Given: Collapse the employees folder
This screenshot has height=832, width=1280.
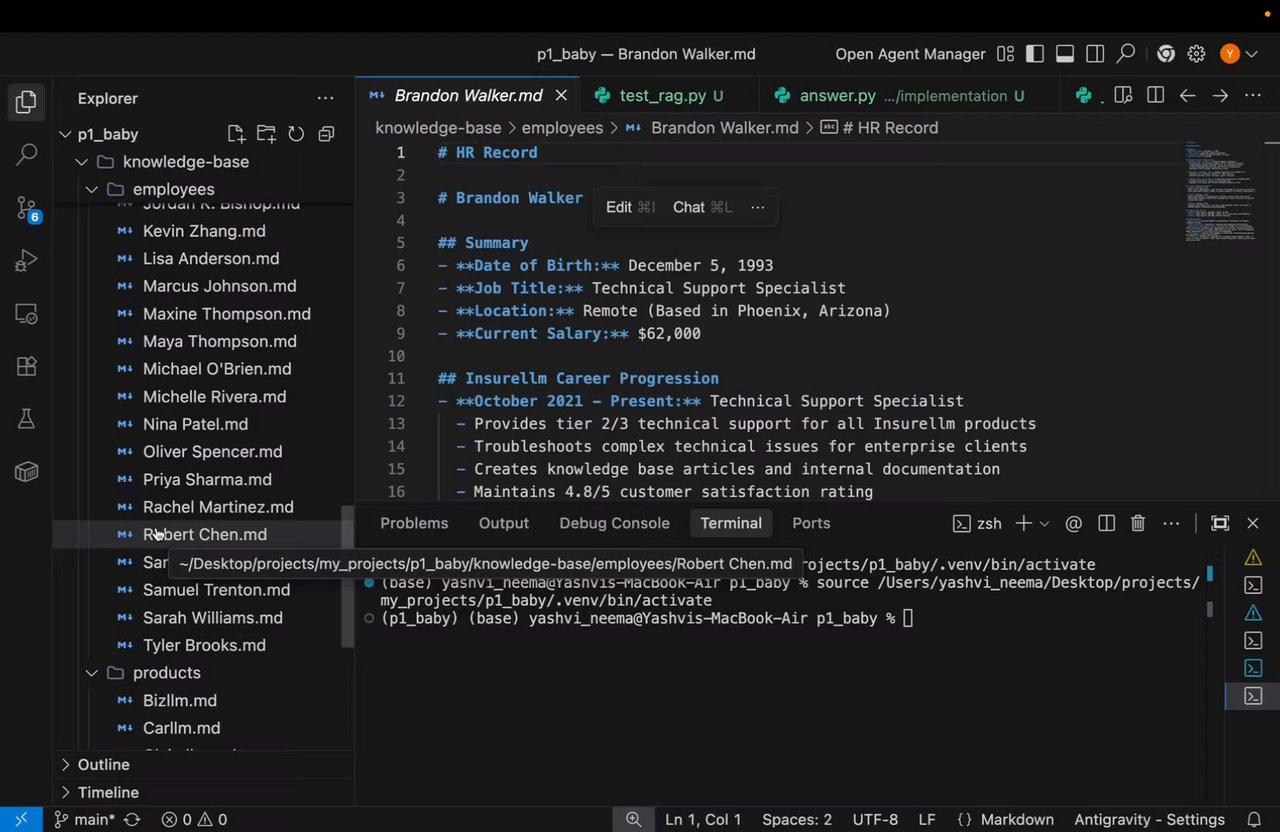Looking at the screenshot, I should pos(91,189).
